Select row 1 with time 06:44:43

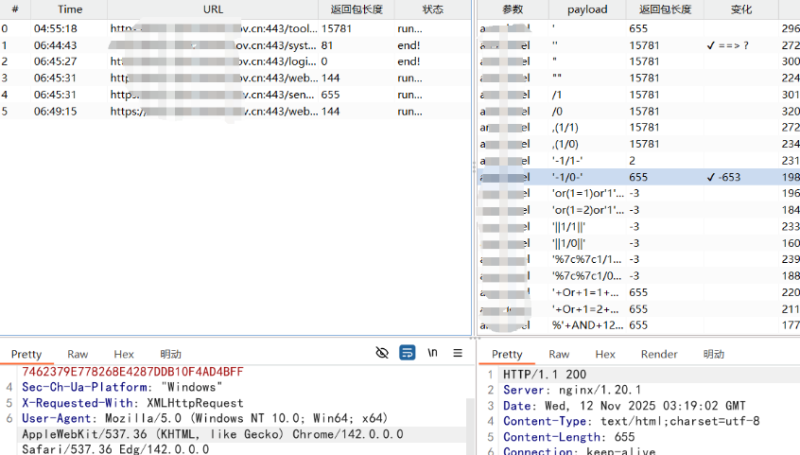coord(235,45)
